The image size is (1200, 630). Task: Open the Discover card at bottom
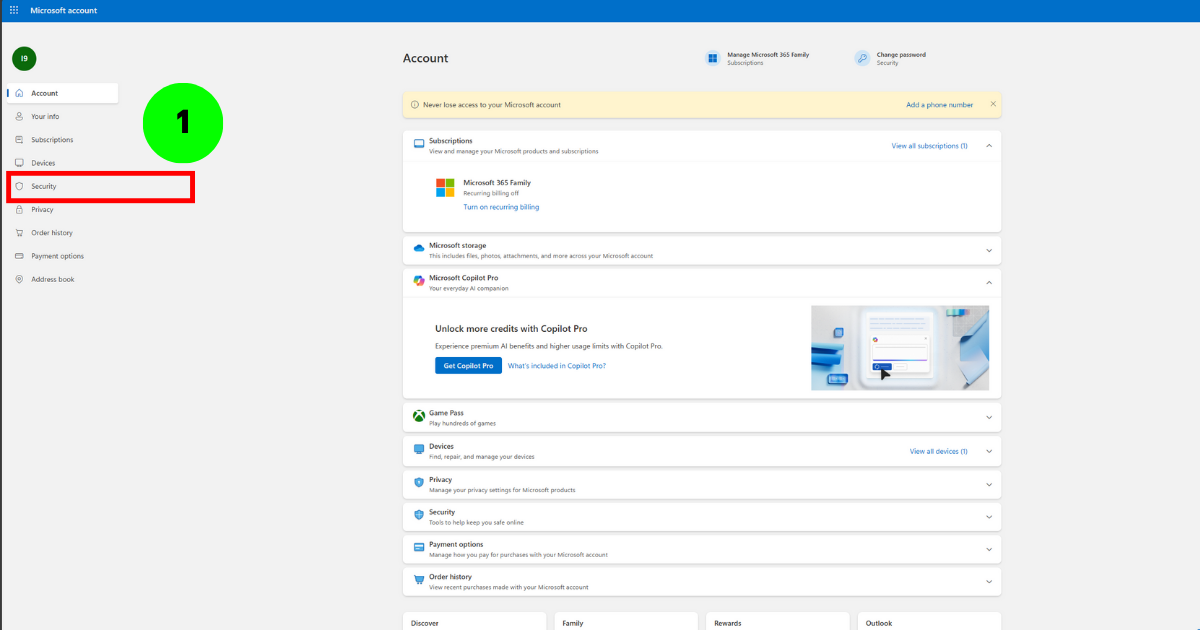[x=474, y=621]
